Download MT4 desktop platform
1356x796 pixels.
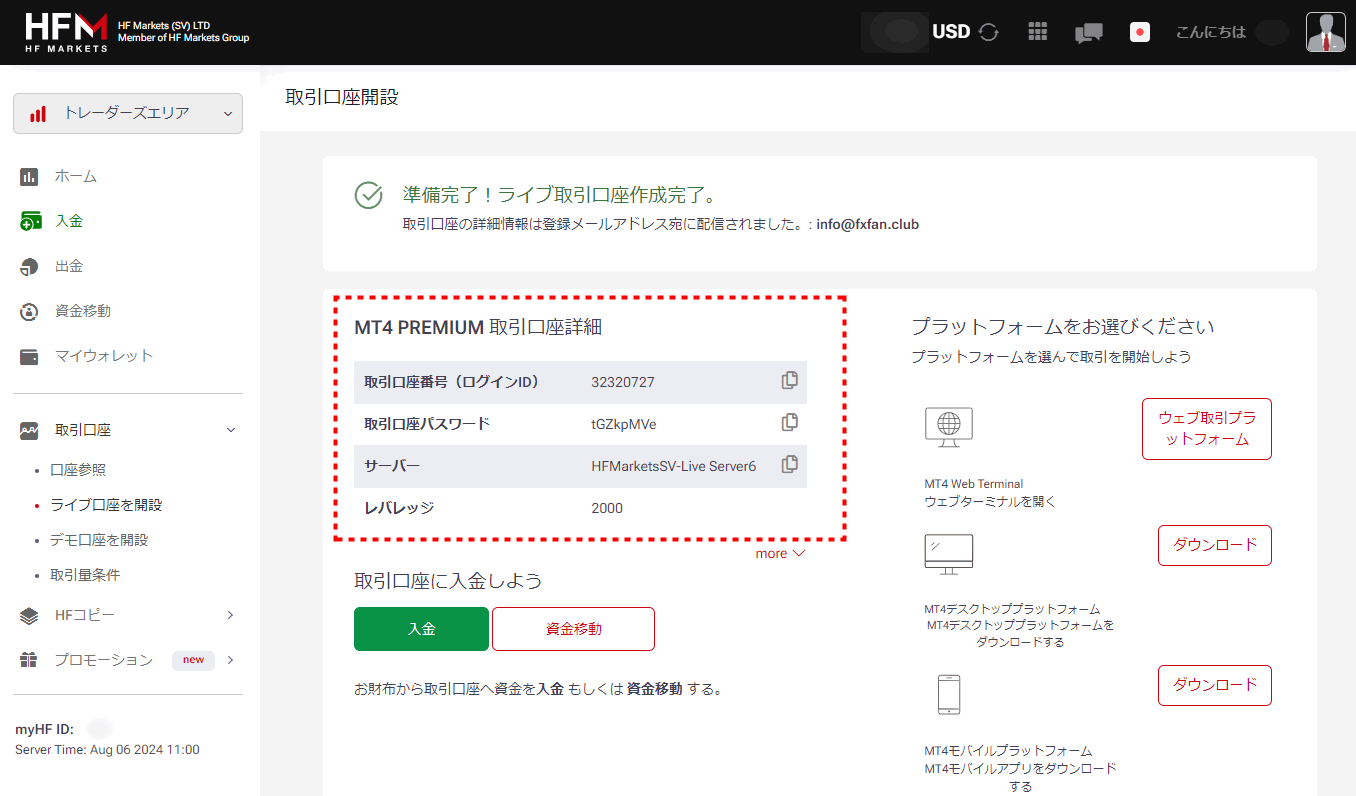[x=1215, y=546]
